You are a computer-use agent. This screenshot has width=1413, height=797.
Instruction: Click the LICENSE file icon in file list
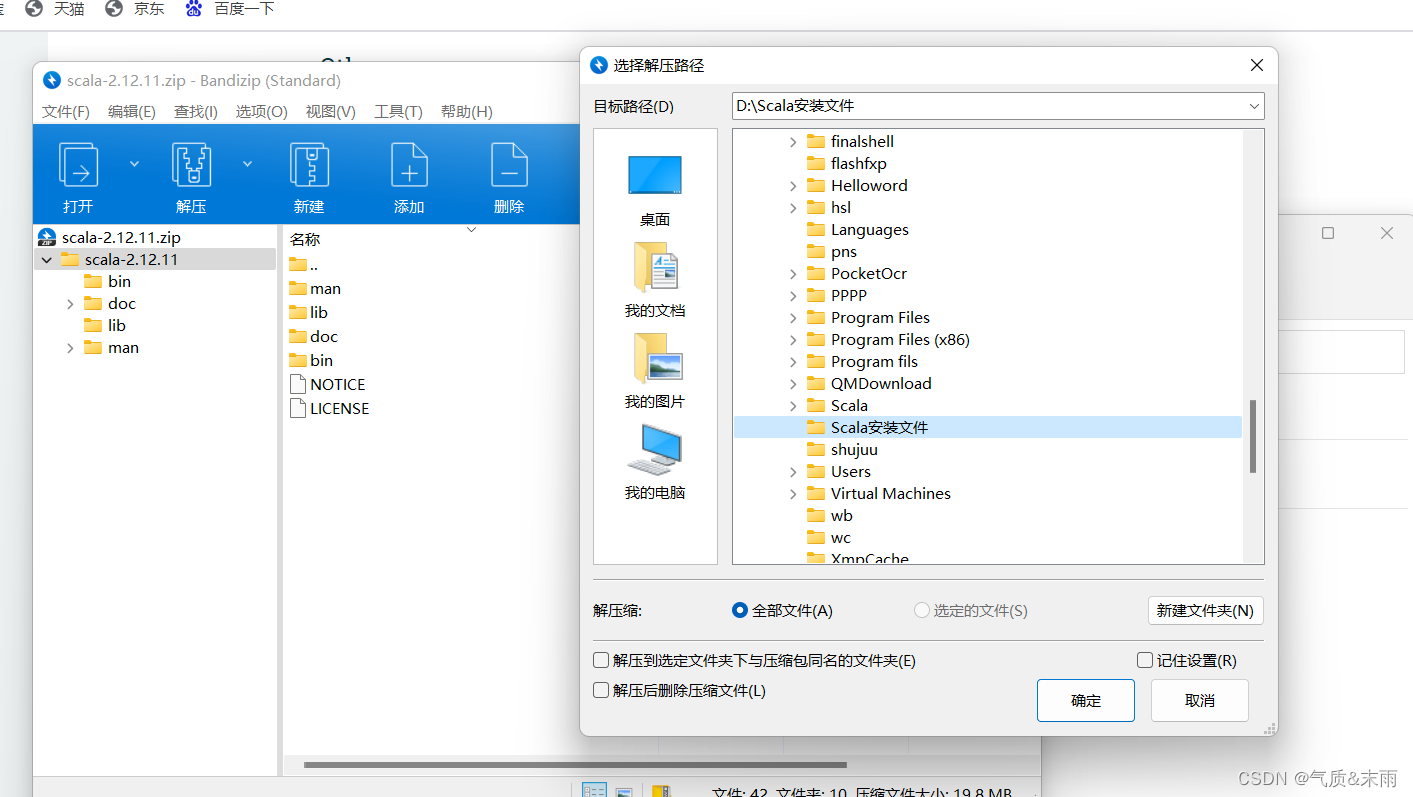(x=297, y=408)
